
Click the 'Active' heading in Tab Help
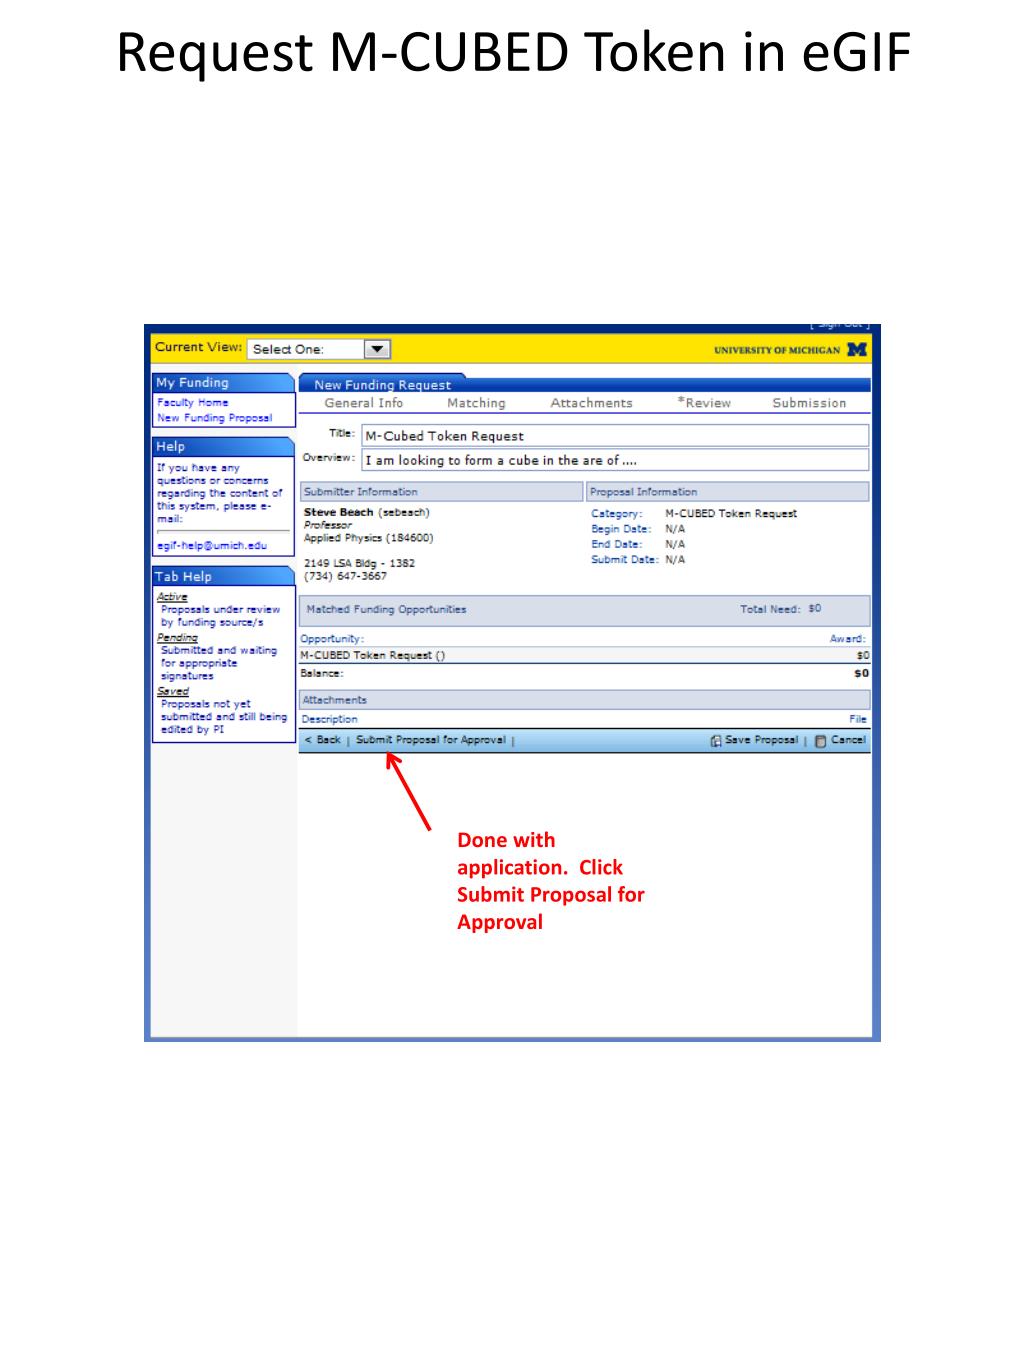coord(172,597)
